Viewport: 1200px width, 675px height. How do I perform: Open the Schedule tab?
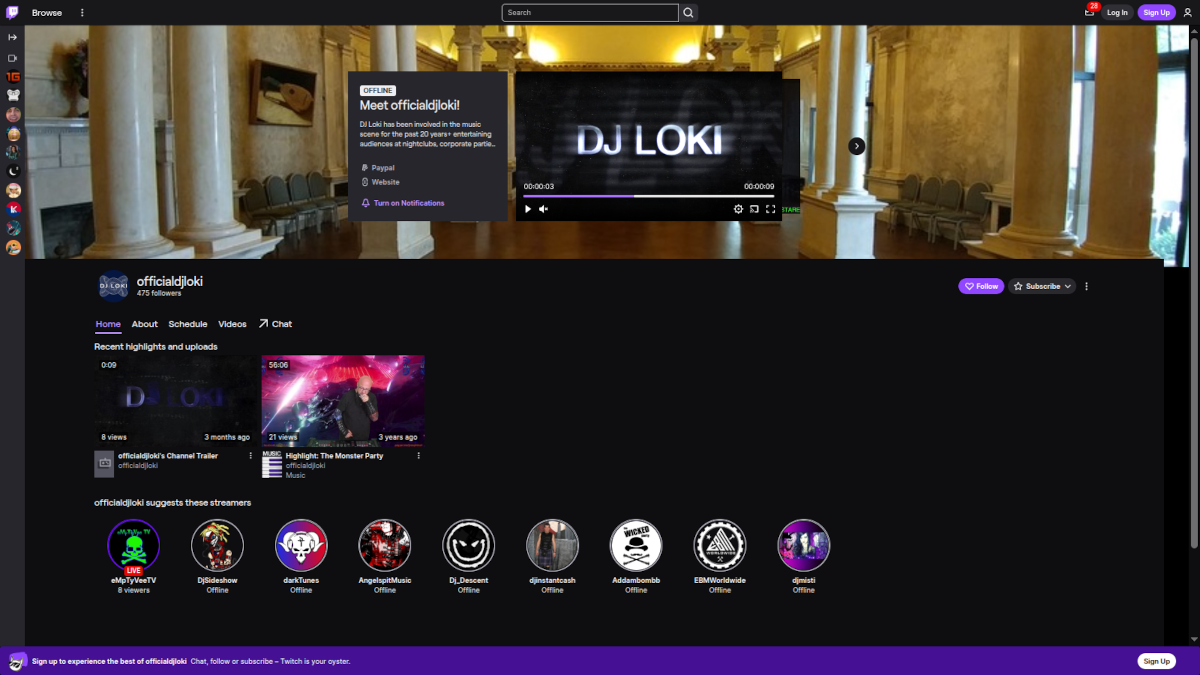pyautogui.click(x=188, y=324)
